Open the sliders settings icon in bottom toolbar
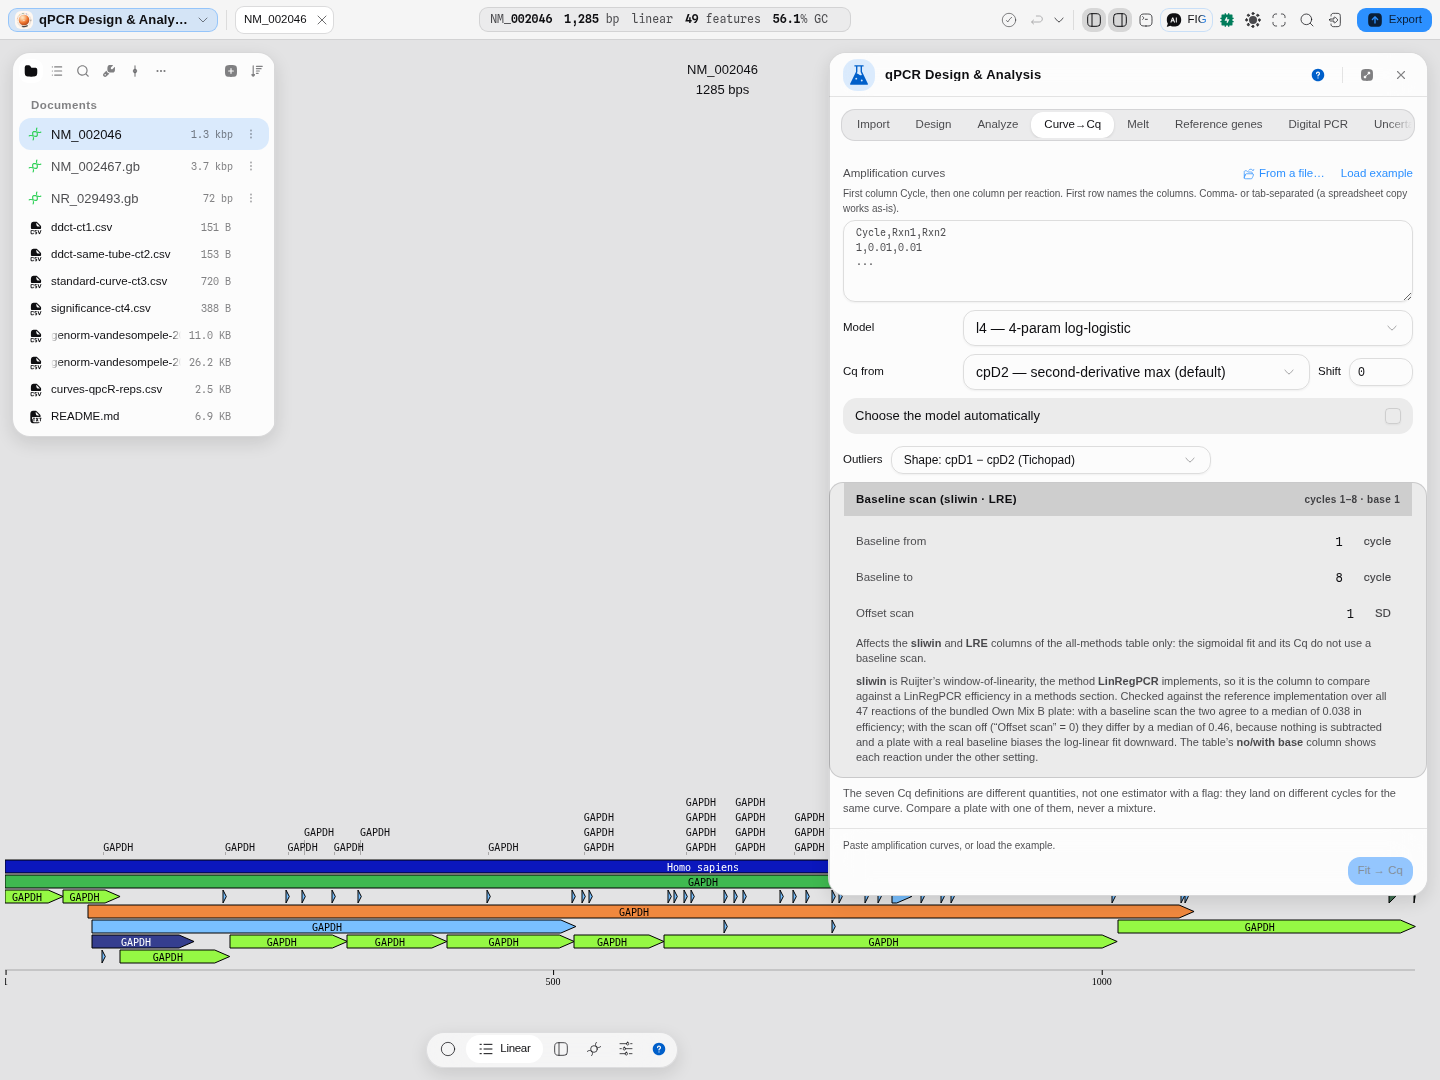Screen dimensions: 1440x1080 (x=626, y=1049)
